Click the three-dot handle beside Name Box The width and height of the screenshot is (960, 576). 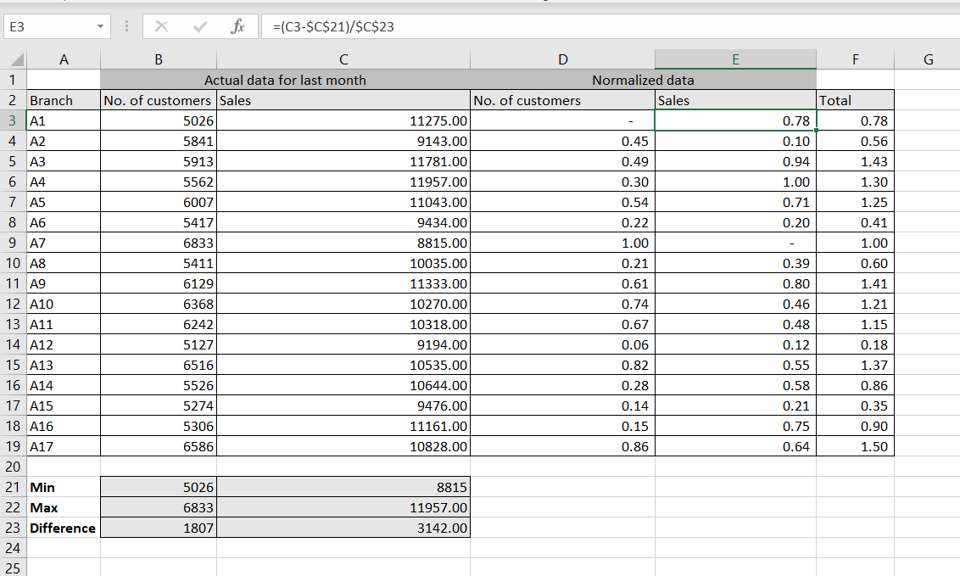(128, 27)
